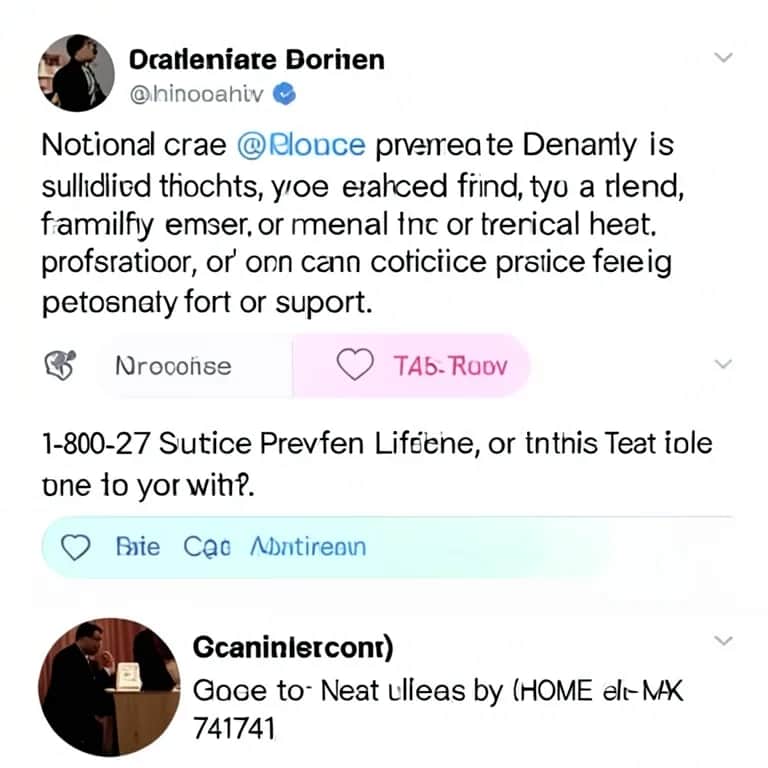768x768 pixels.
Task: Open the @Rlouce mention link
Action: tap(302, 146)
